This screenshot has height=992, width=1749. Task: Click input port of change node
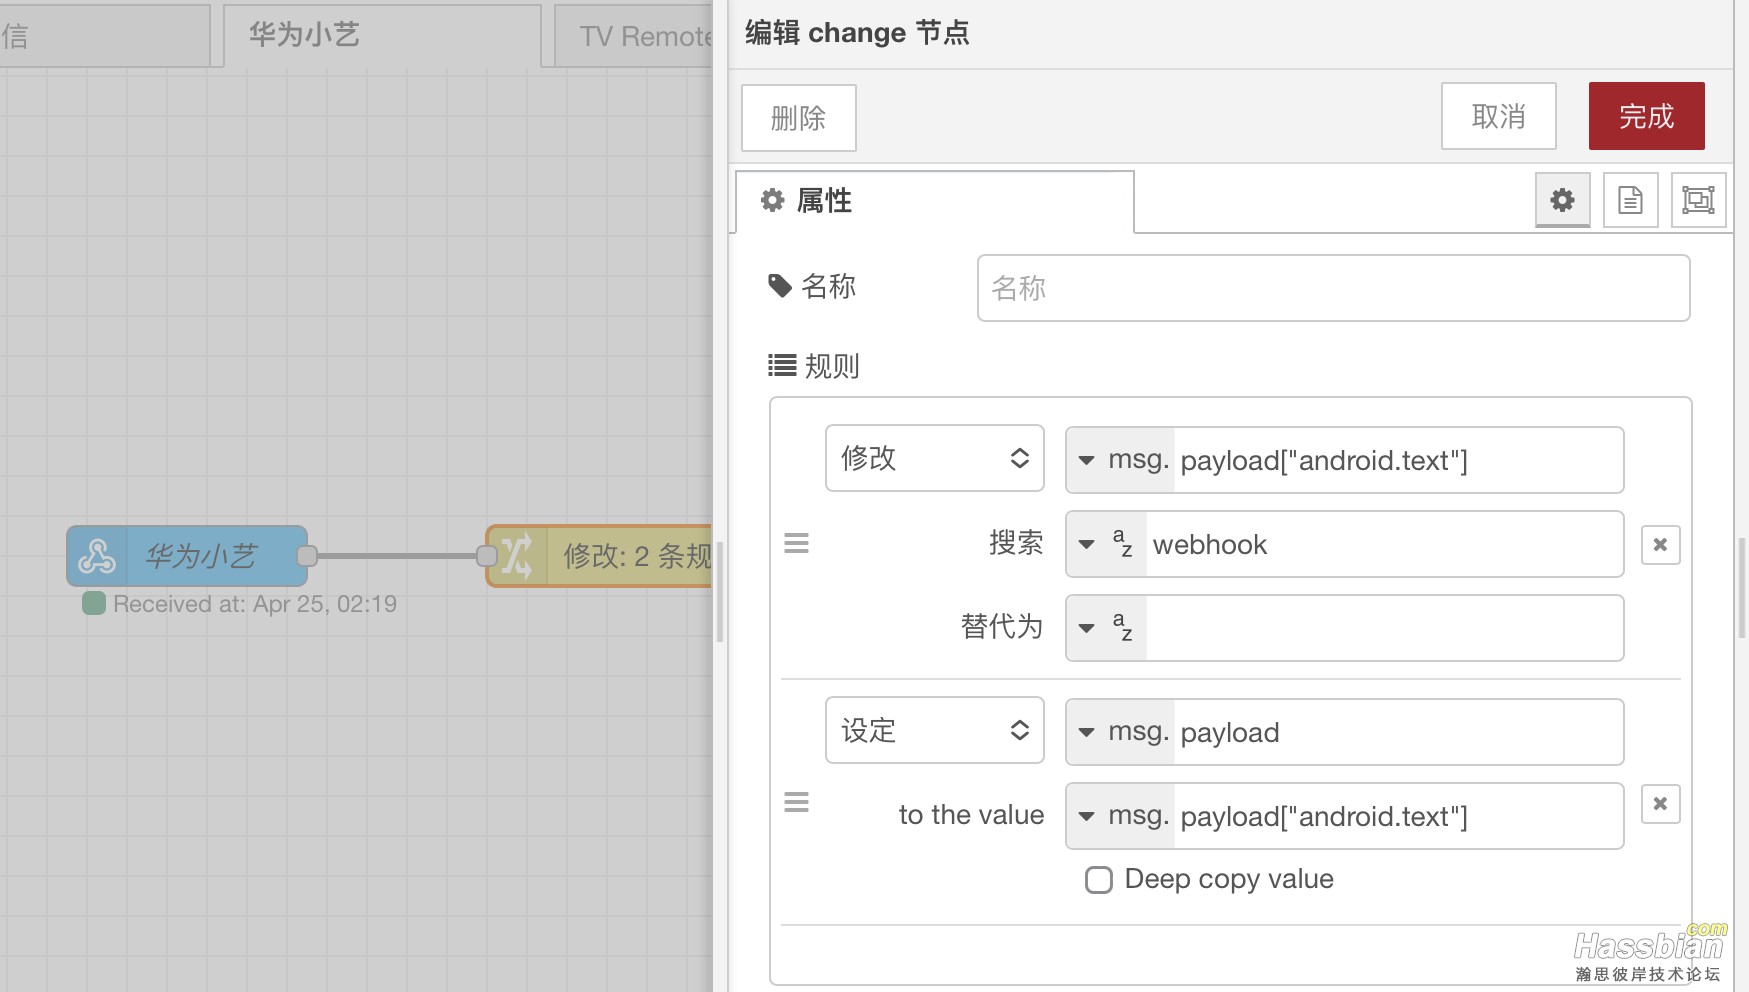(487, 556)
